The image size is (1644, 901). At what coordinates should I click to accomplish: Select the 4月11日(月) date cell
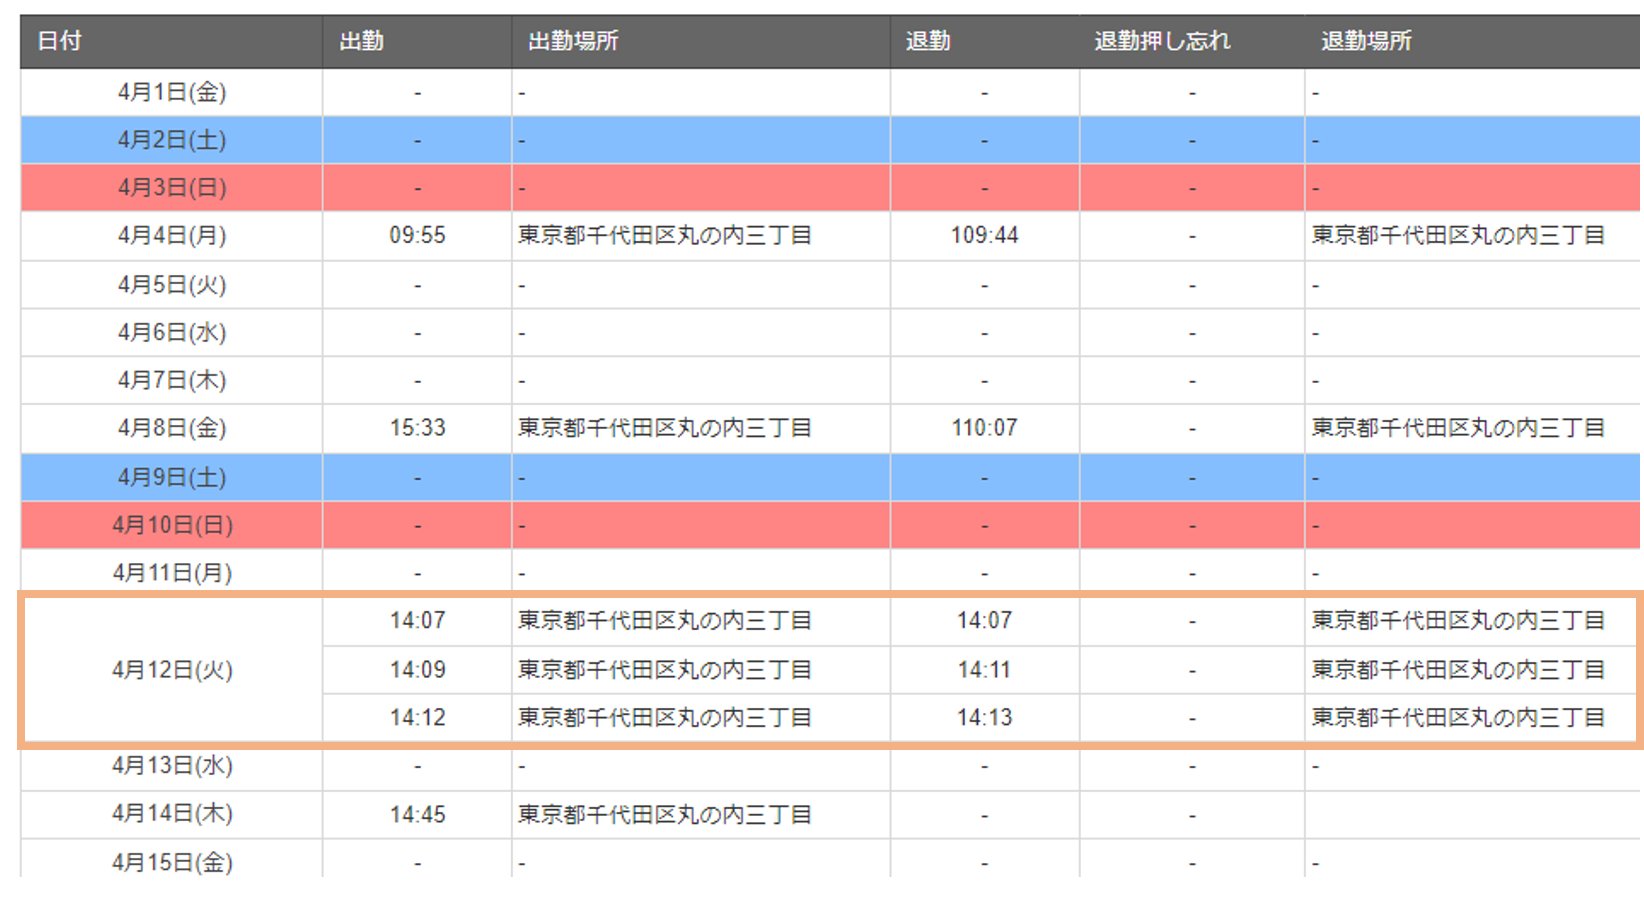(x=172, y=573)
